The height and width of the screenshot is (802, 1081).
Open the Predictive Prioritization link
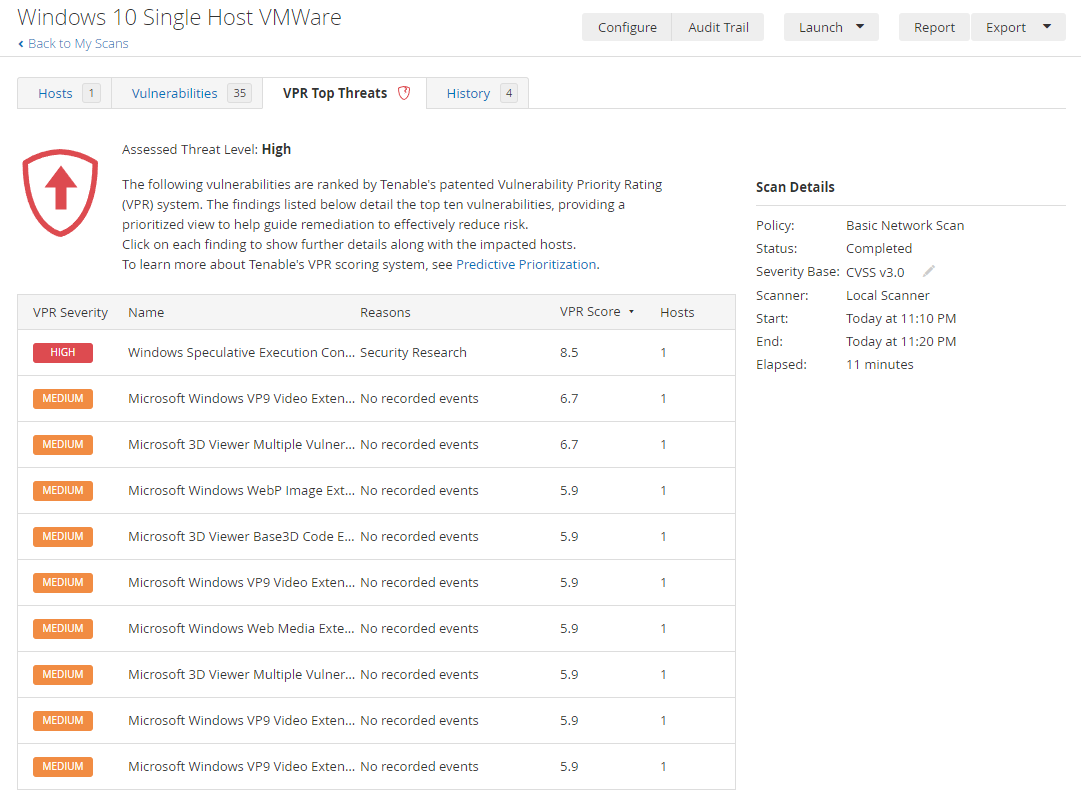tap(526, 264)
